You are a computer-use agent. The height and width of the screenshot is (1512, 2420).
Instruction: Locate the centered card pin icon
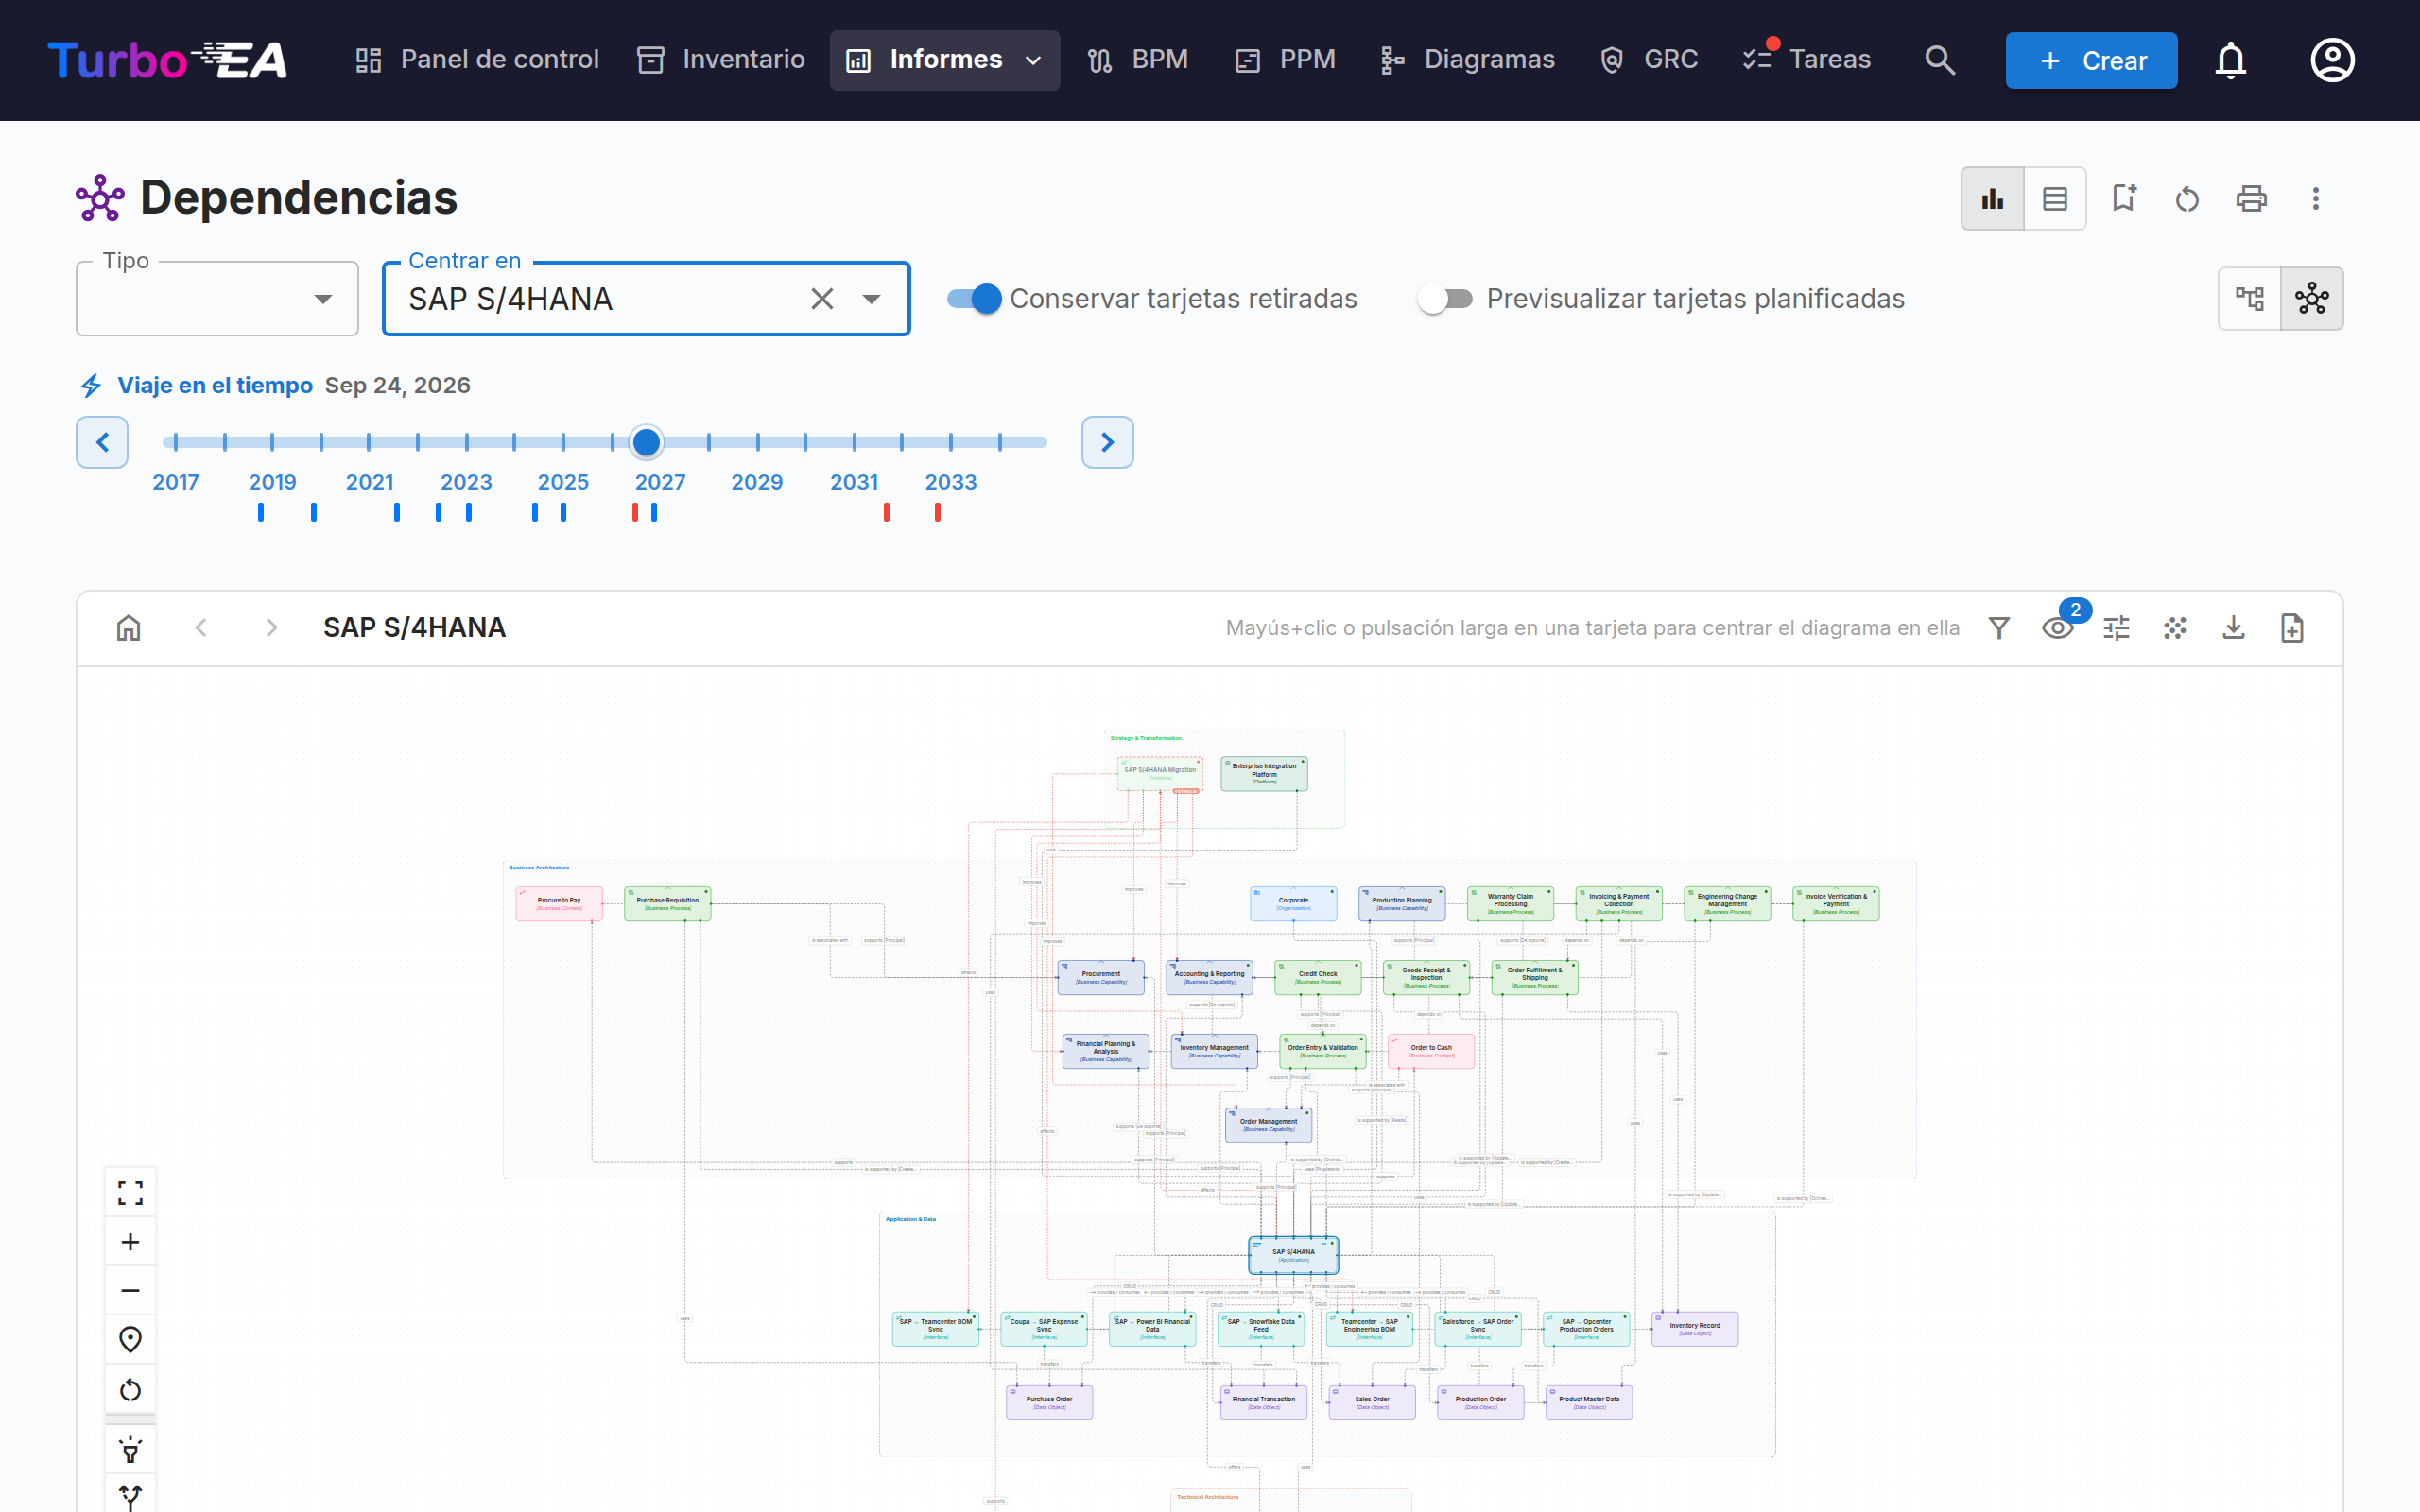coord(130,1340)
